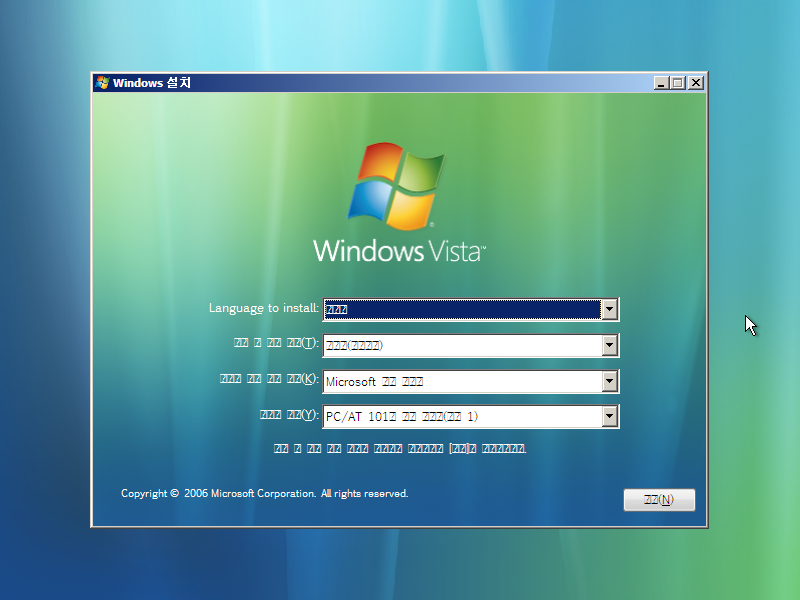Screen dimensions: 800x600
Task: Click the label ending in (K):
Action: (x=269, y=379)
